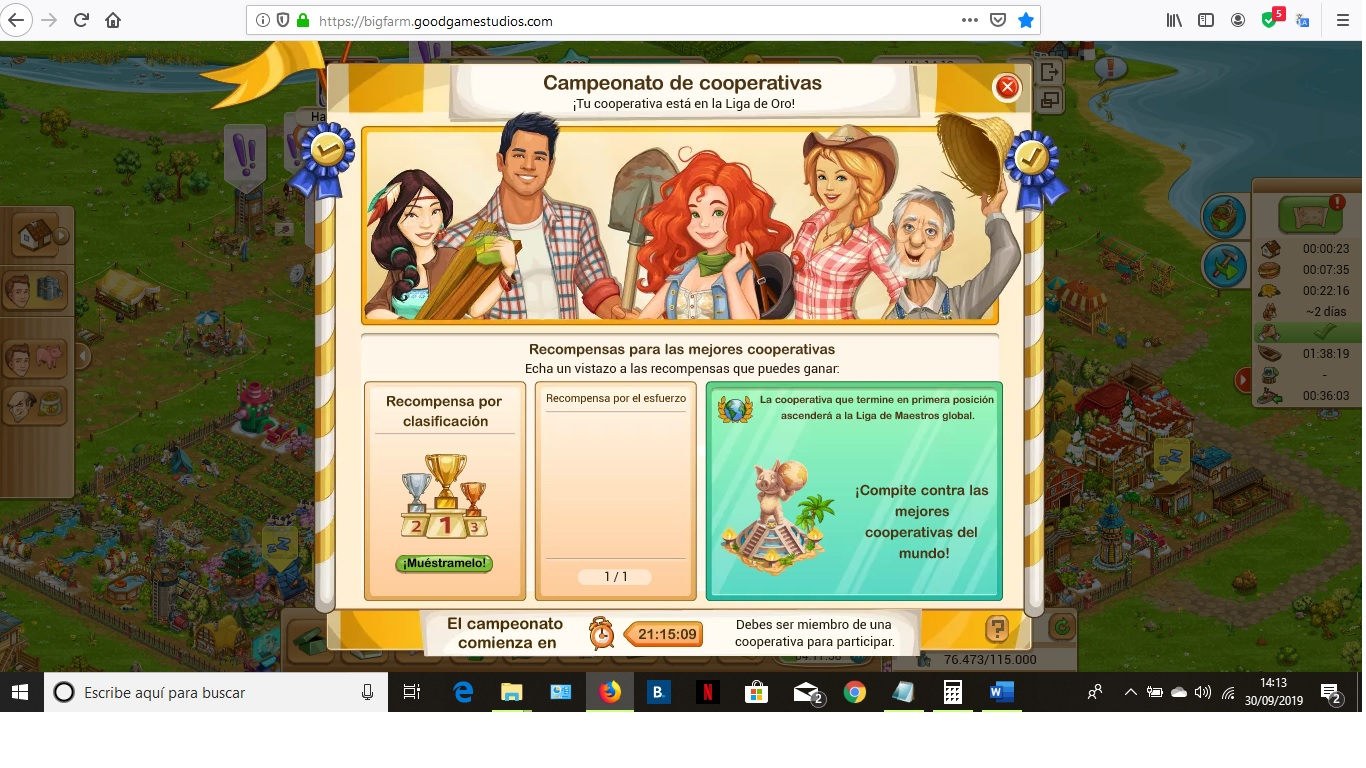
Task: Open the man with pig quest
Action: pyautogui.click(x=35, y=358)
